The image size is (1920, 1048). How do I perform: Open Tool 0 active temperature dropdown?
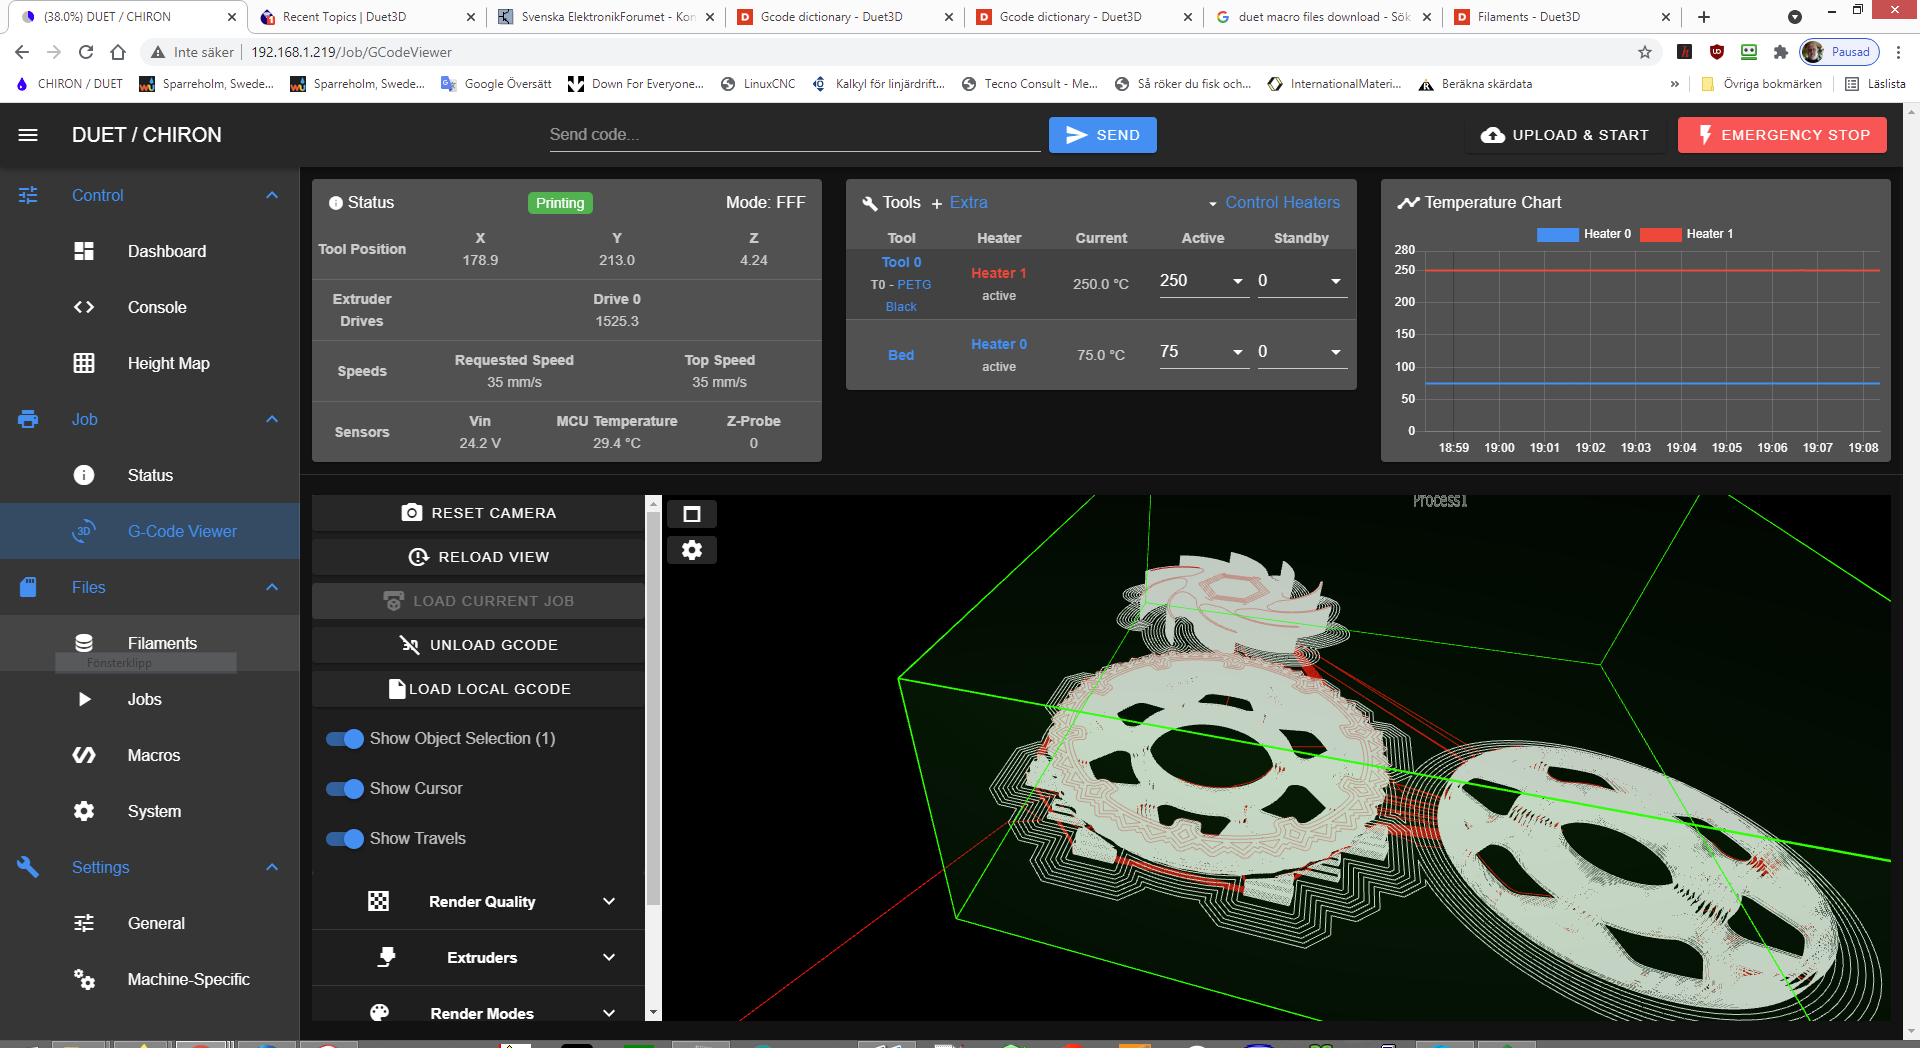(x=1238, y=281)
